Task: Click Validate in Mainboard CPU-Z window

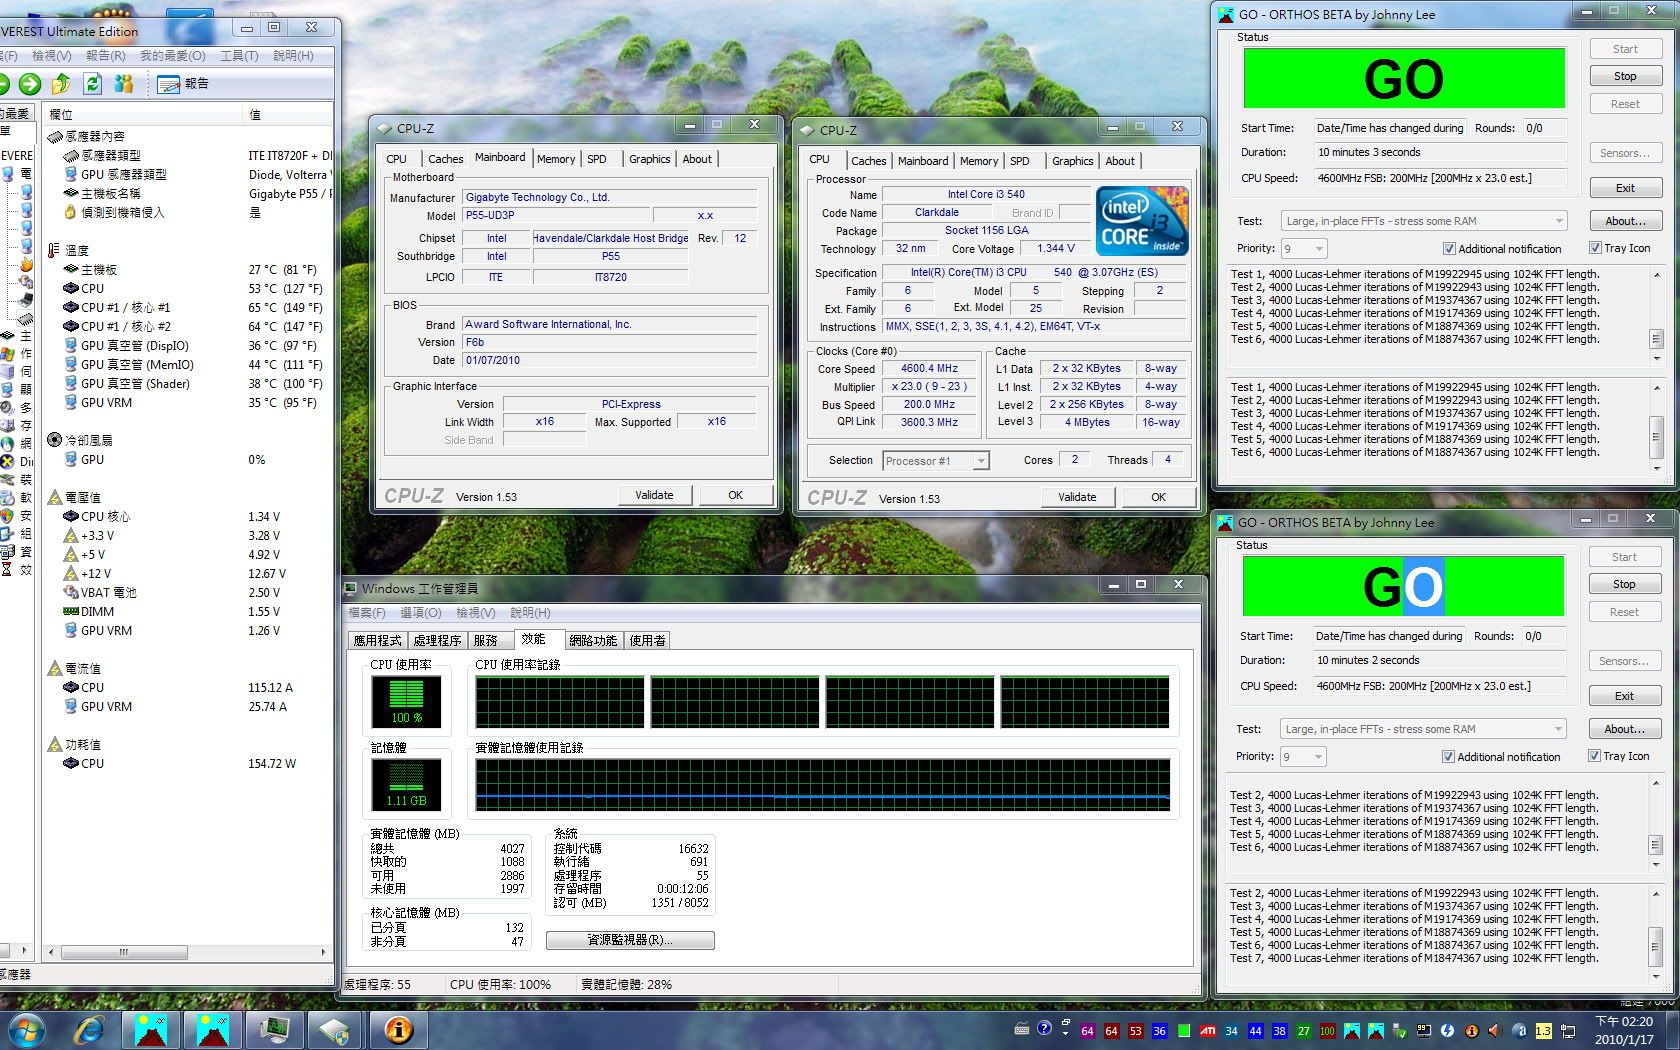Action: 654,495
